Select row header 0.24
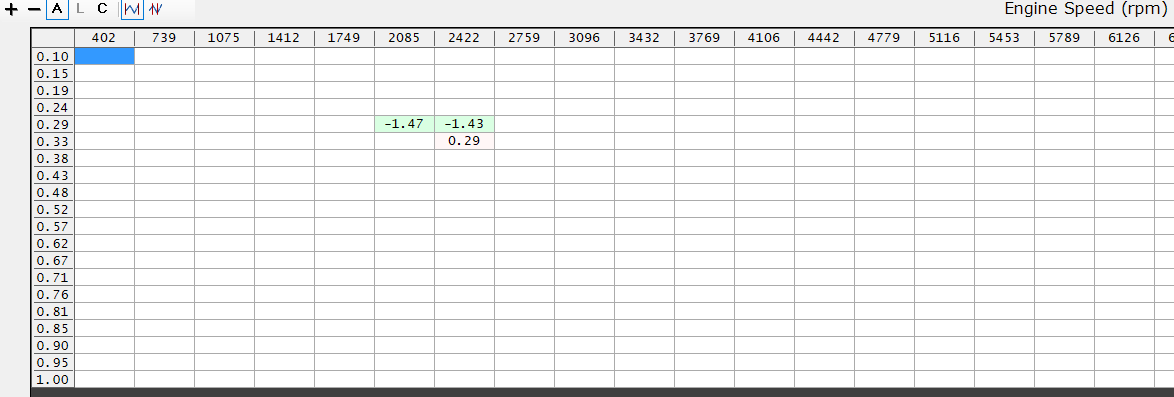1174x397 pixels. [53, 107]
